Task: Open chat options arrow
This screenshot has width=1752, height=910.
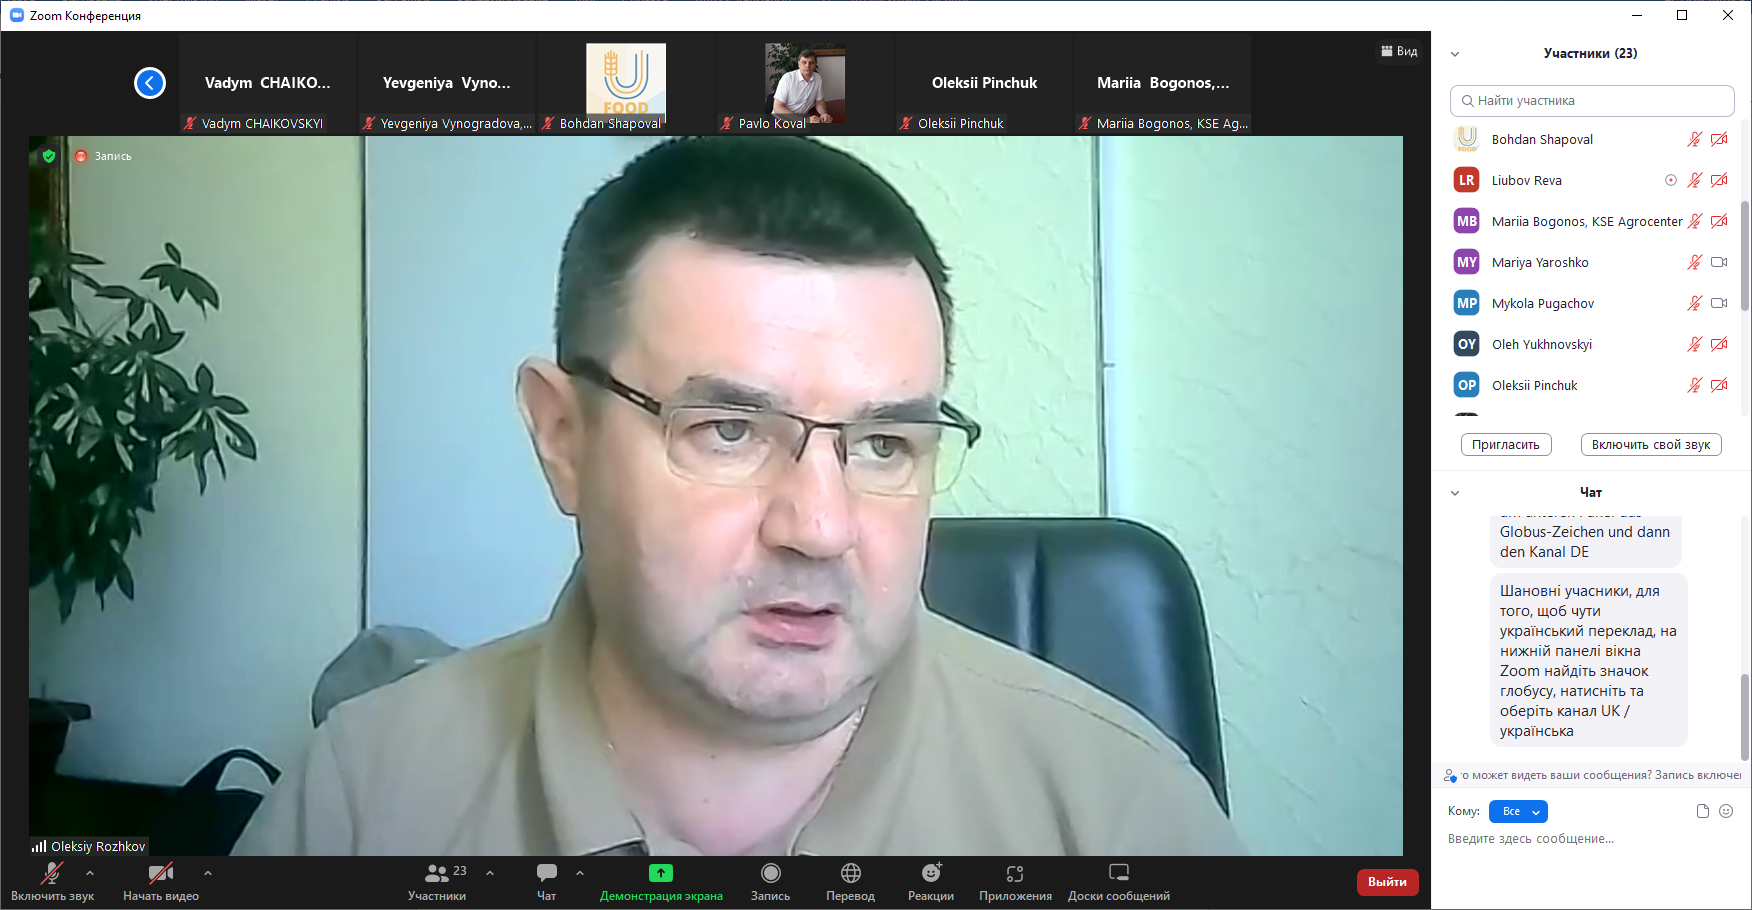Action: pos(580,873)
